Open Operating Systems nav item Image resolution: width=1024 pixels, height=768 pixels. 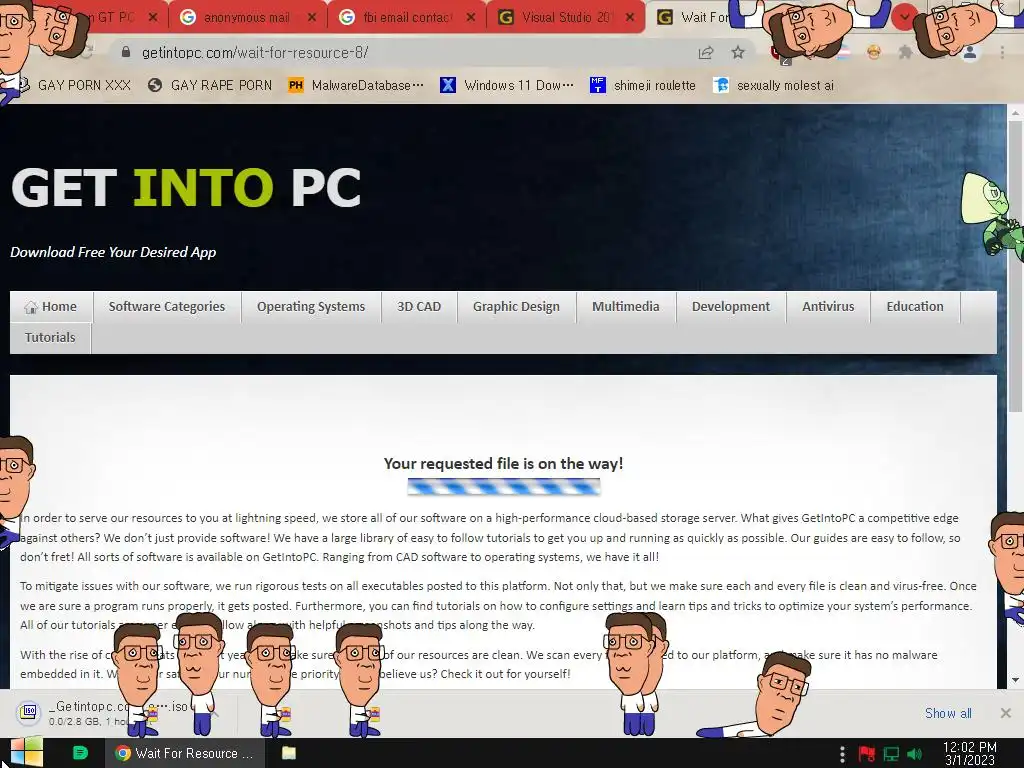311,307
